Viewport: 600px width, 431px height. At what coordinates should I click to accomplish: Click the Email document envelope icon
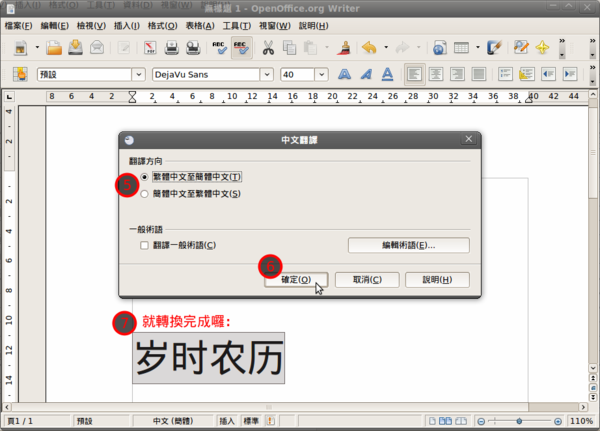97,48
